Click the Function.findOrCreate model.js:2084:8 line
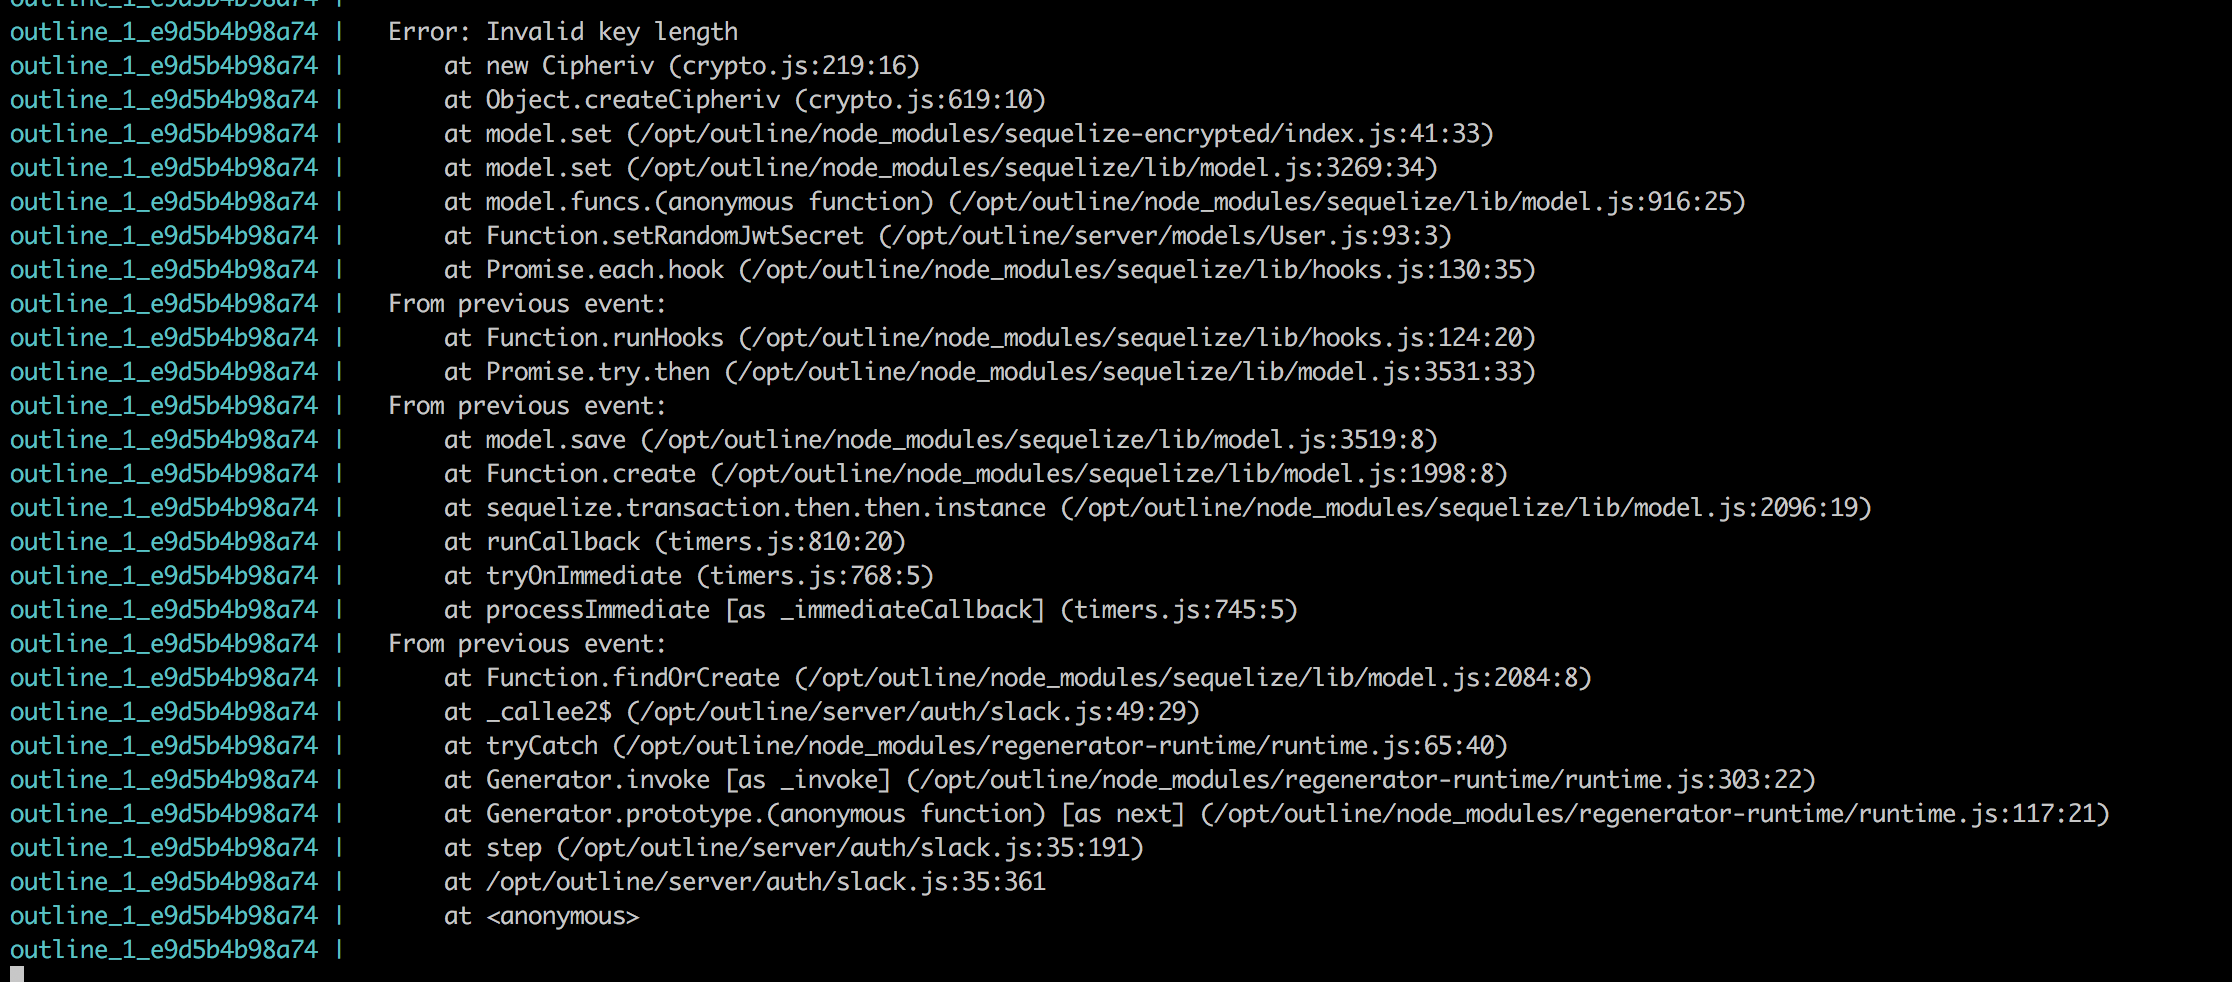 point(1018,678)
